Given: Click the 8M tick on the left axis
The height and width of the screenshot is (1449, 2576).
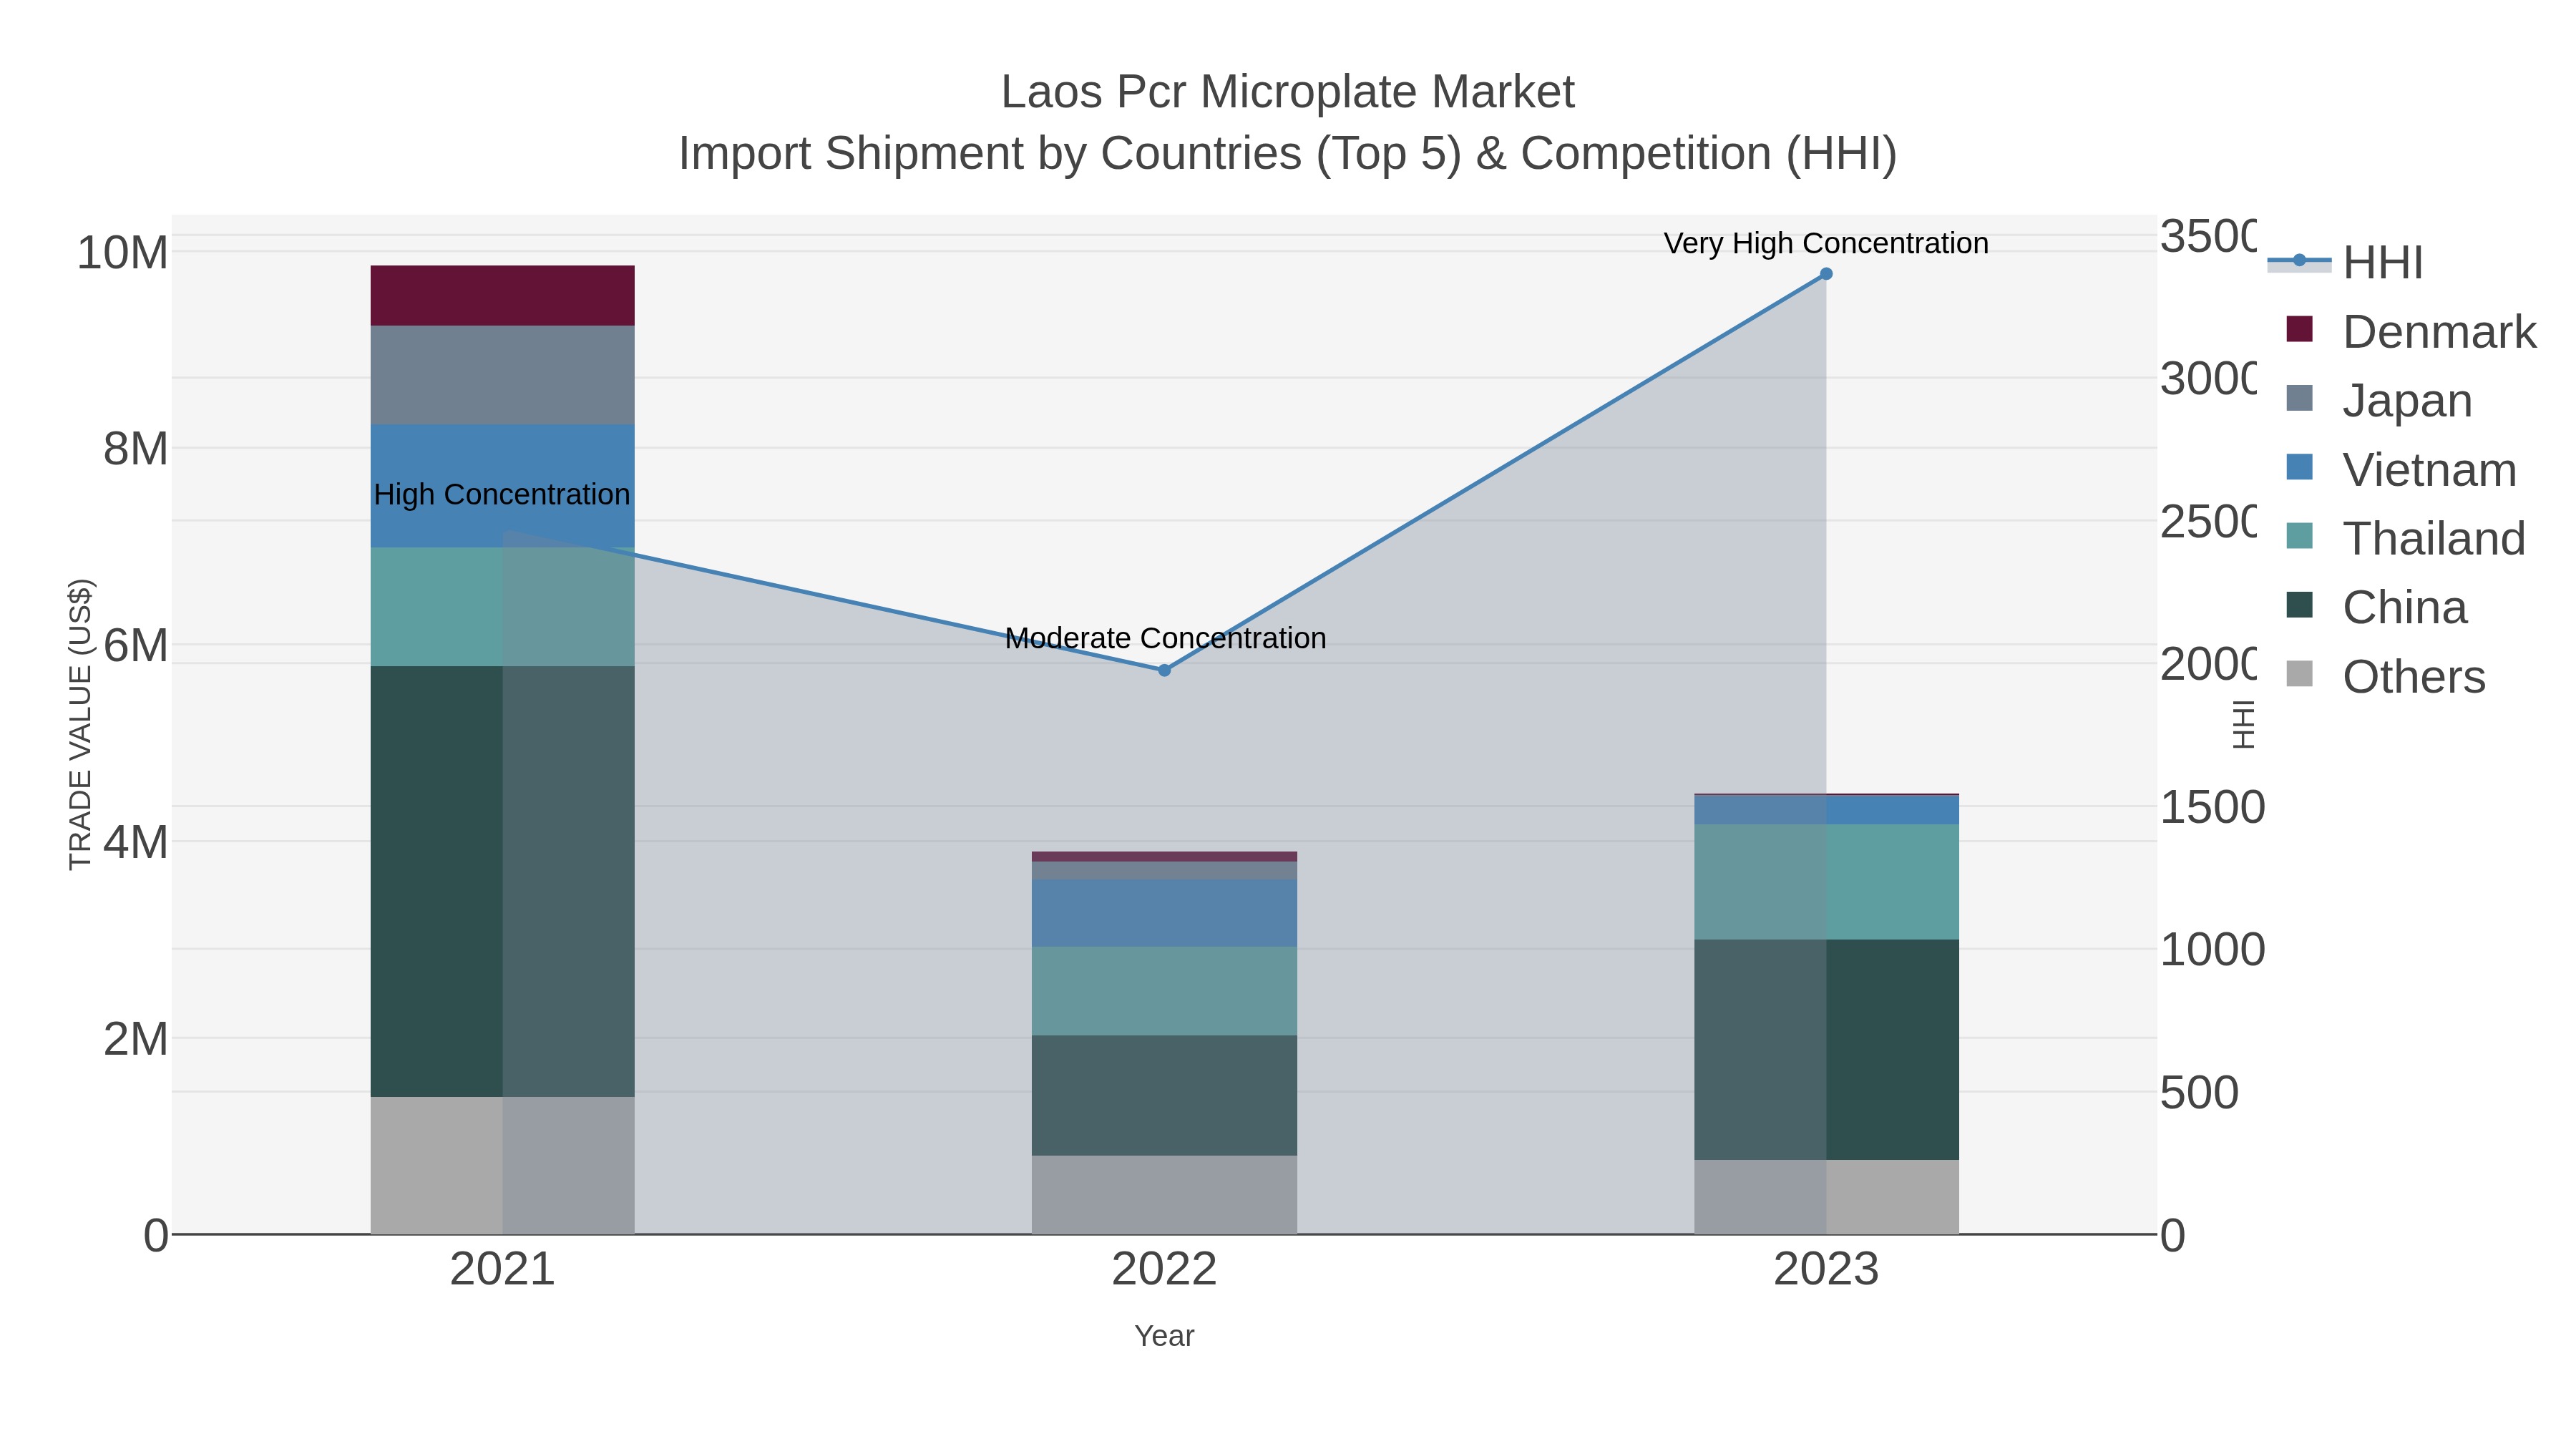Looking at the screenshot, I should pos(135,449).
